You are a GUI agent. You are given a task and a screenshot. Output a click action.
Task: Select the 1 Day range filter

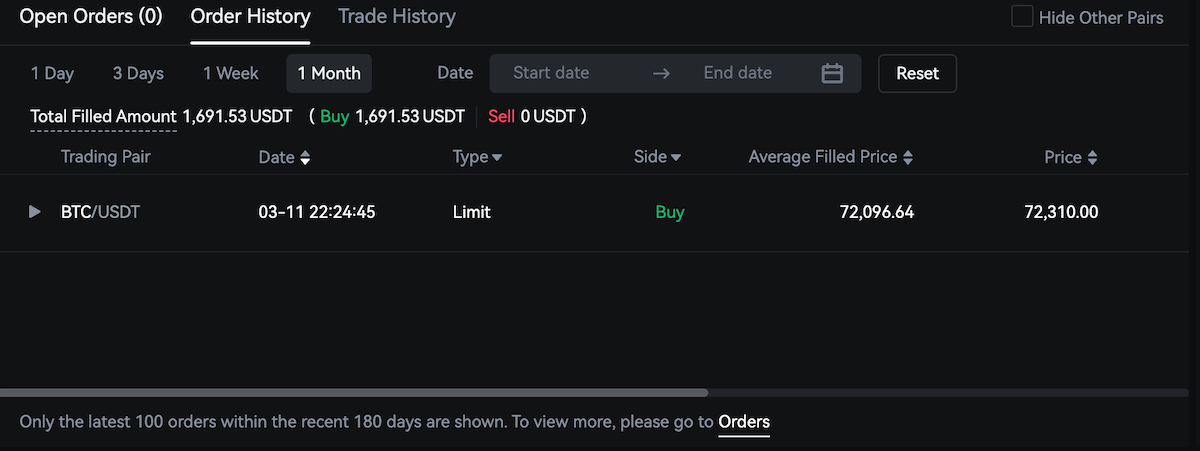[x=52, y=73]
